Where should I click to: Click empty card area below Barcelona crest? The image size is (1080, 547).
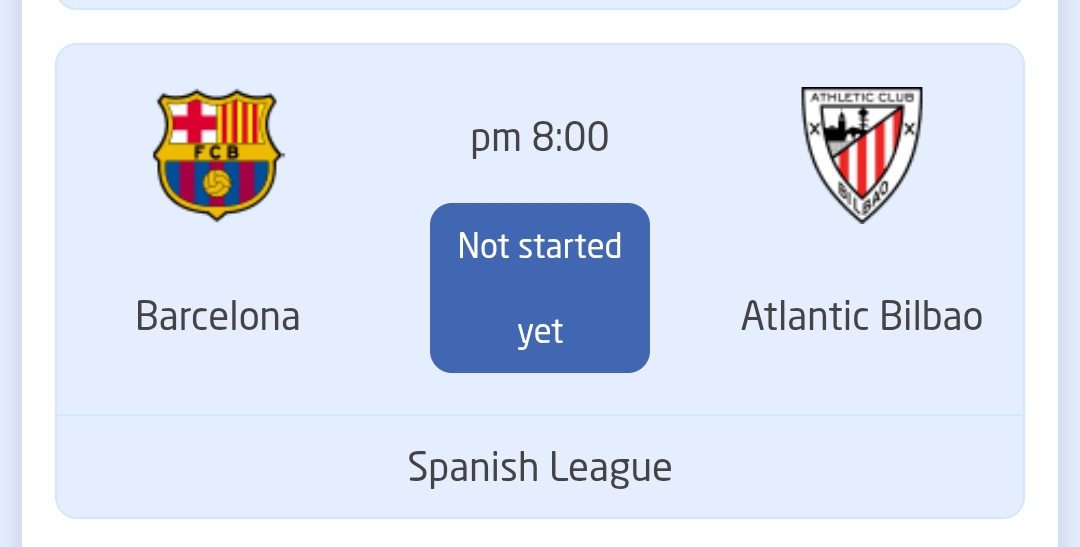217,258
